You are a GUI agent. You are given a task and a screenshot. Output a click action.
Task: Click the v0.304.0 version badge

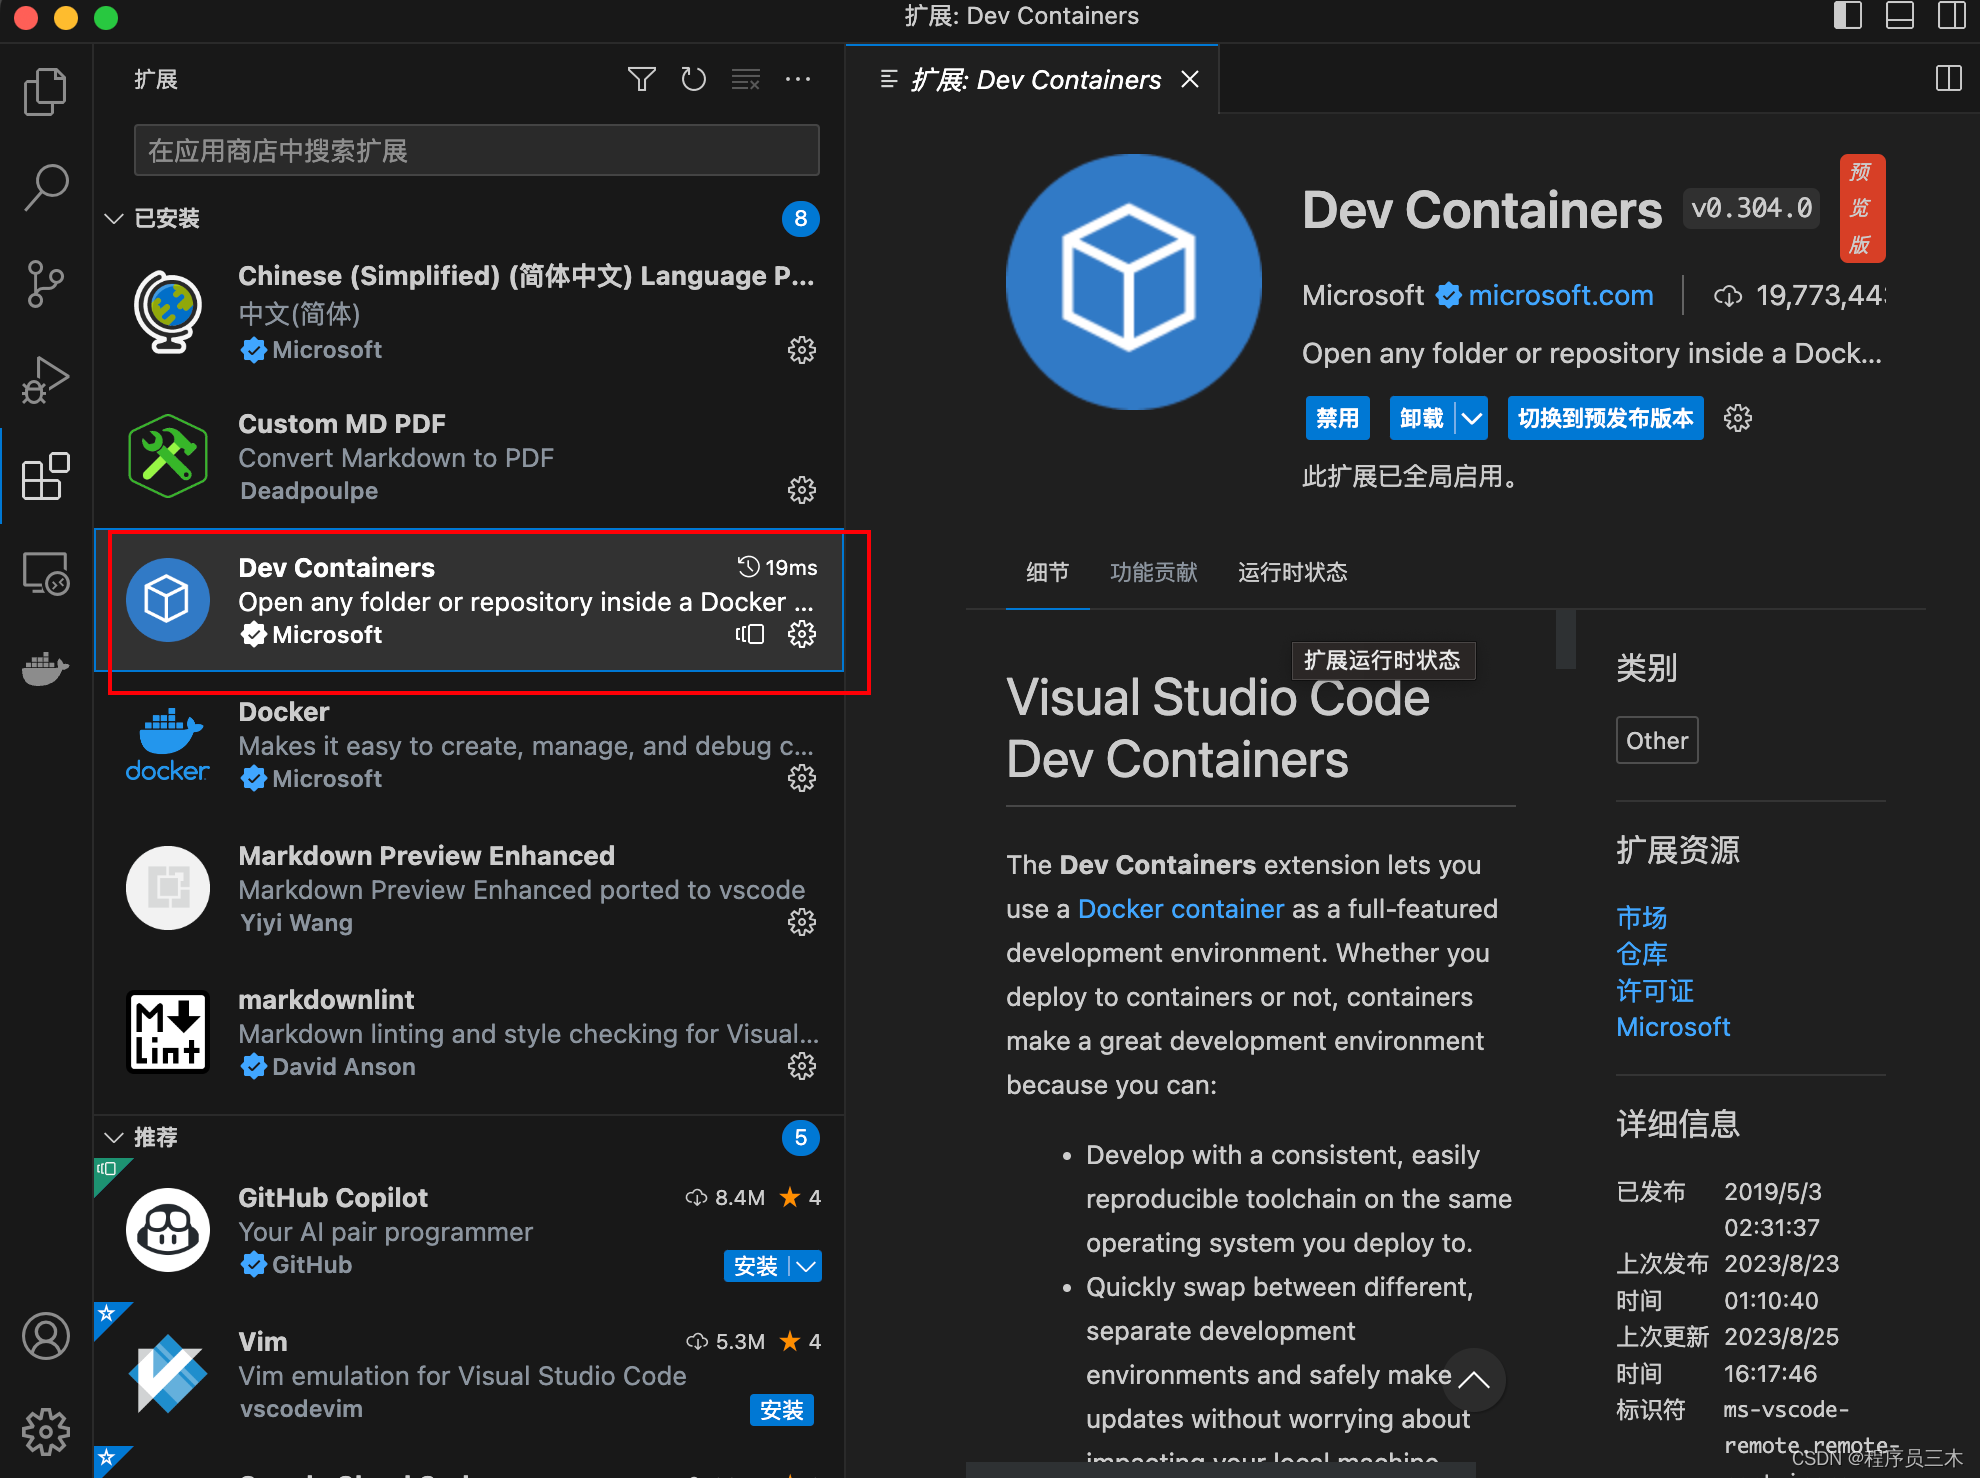1750,209
